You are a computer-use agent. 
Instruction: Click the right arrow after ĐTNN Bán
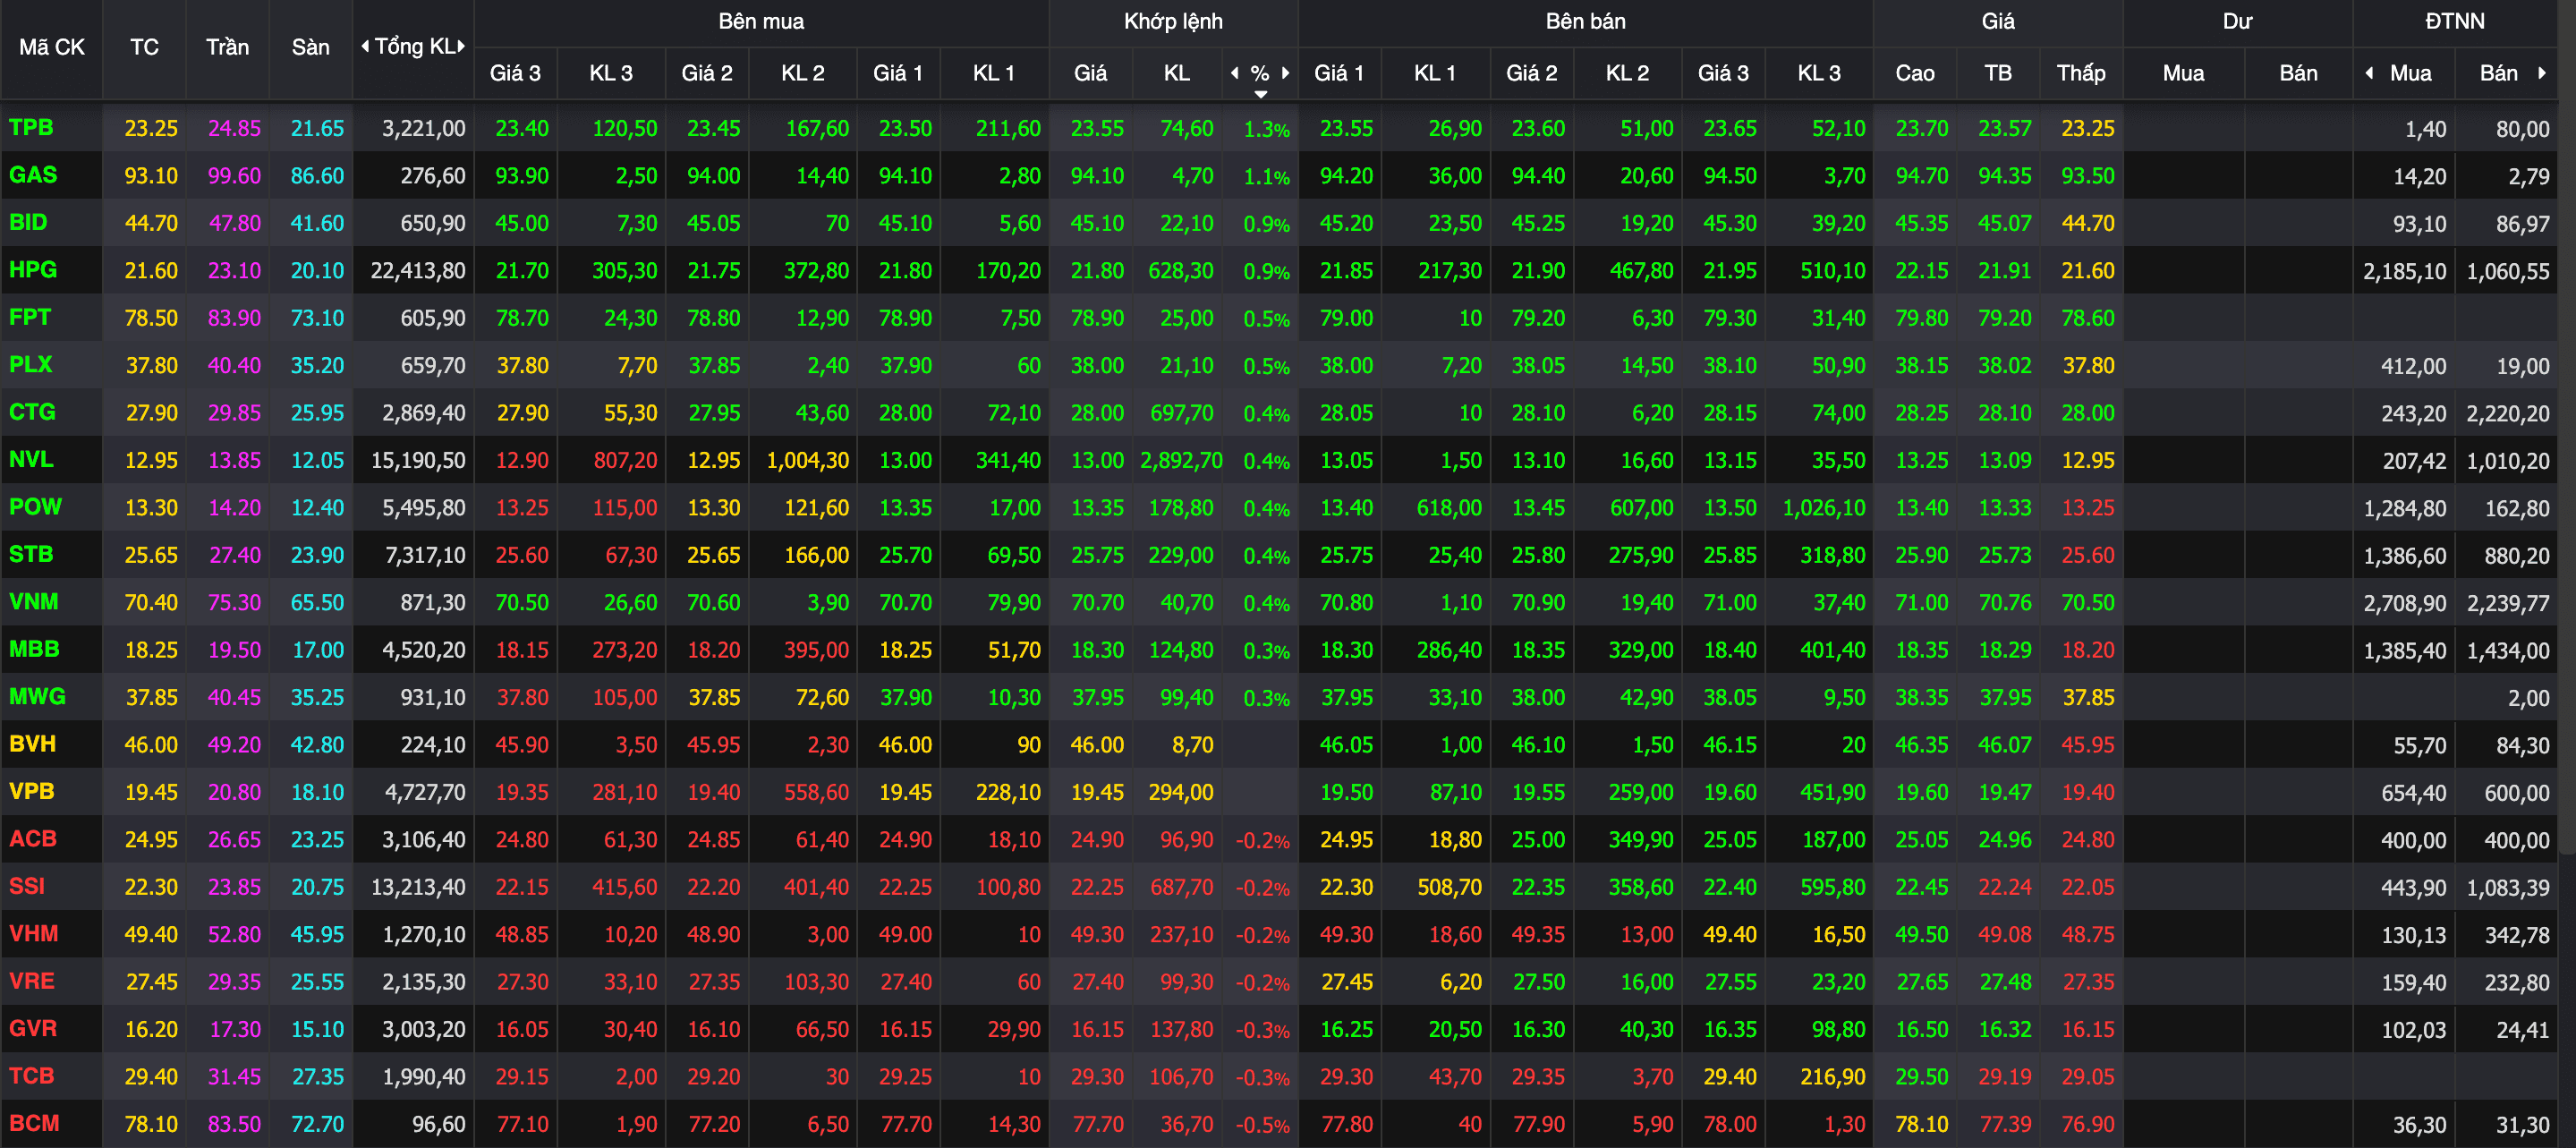[2542, 73]
